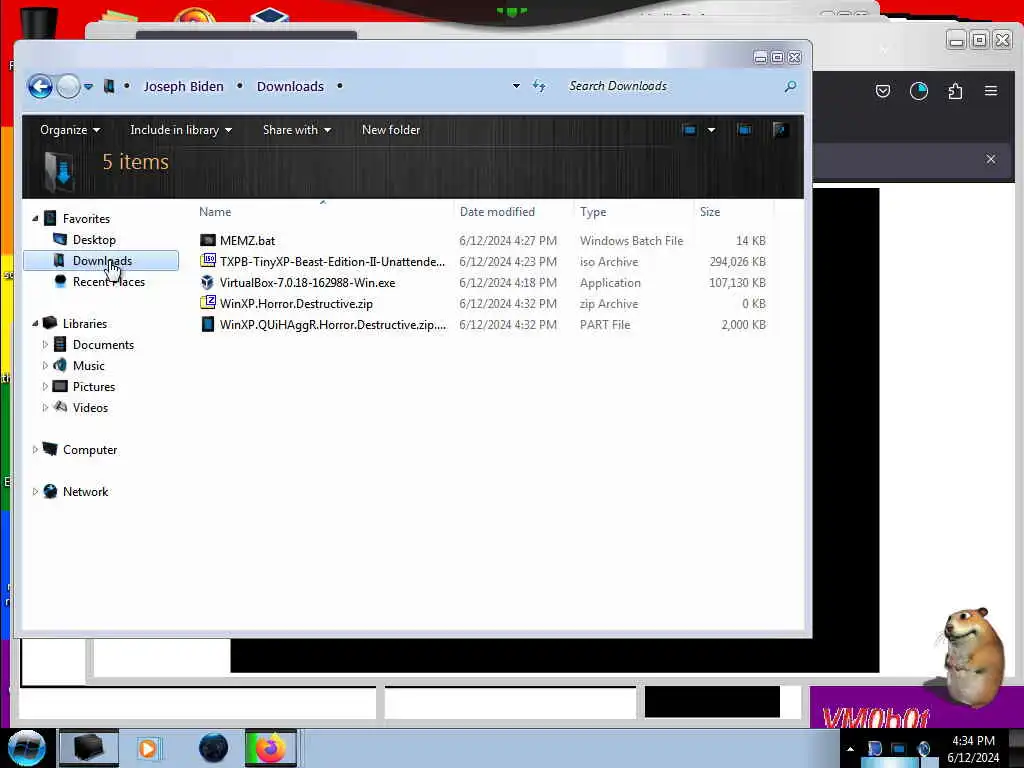Screen dimensions: 1024x768
Task: Click the Explorer taskbar button
Action: 89,748
